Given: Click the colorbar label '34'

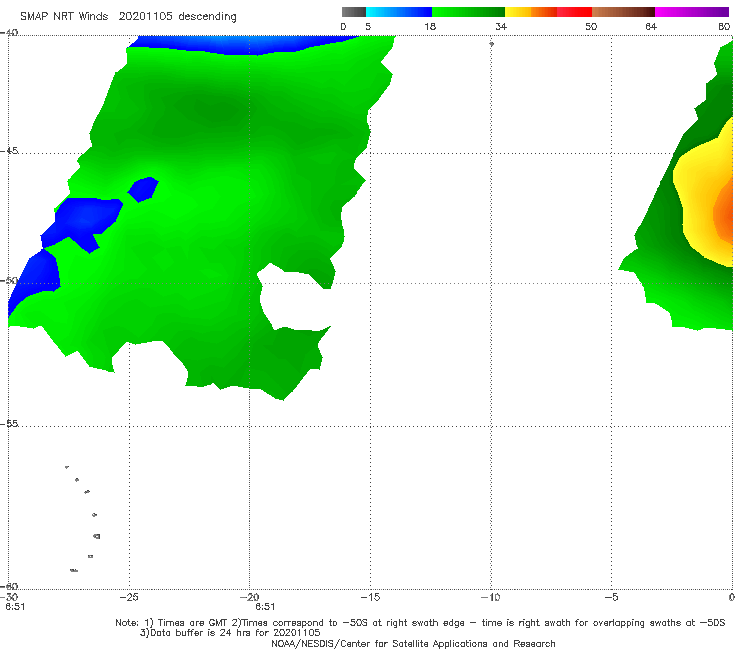Looking at the screenshot, I should [x=501, y=26].
